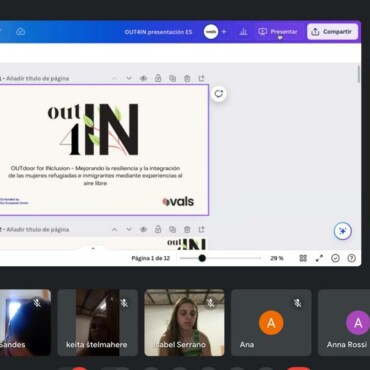Click the cloud save status icon
Viewport: 370px width, 370px height.
[x=21, y=32]
